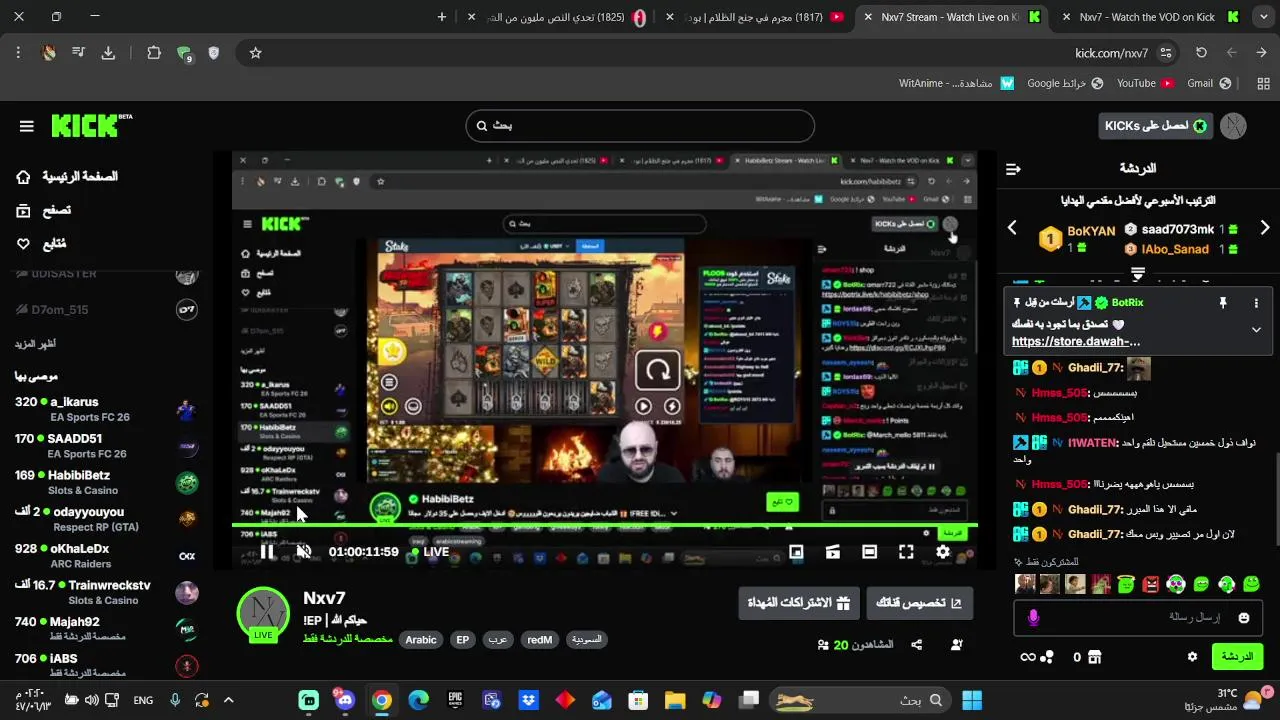Image resolution: width=1280 pixels, height=720 pixels.
Task: Click the Get KICKs button
Action: coord(1155,126)
